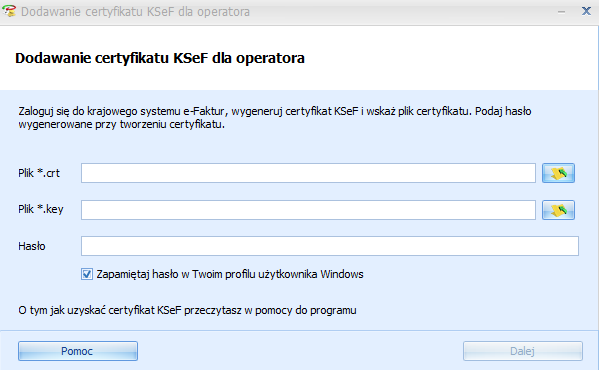Close the certificate dialog window
Image resolution: width=599 pixels, height=370 pixels.
pos(586,11)
